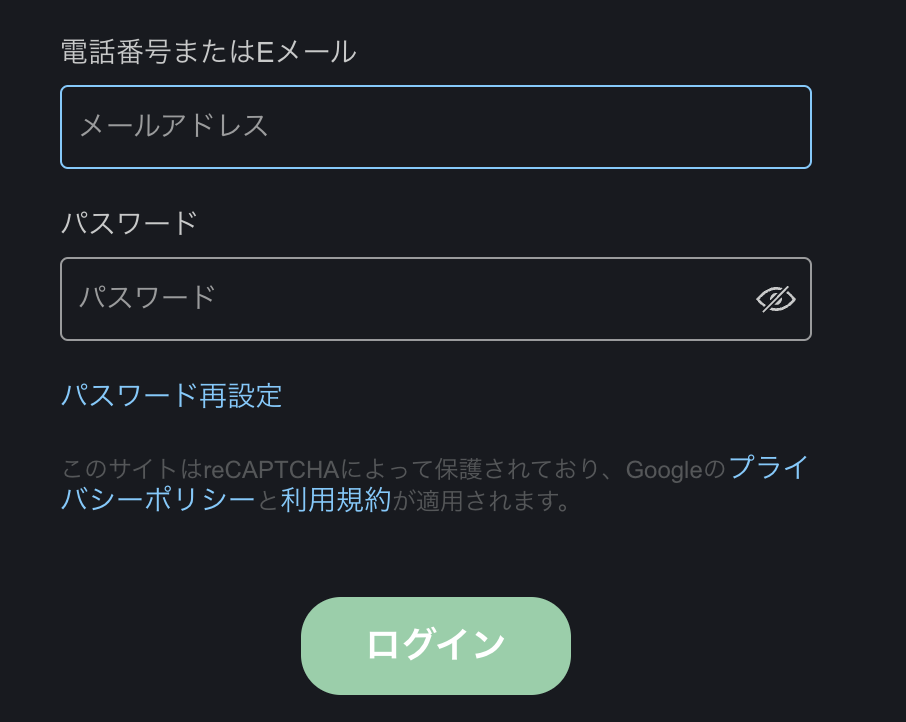Image resolution: width=906 pixels, height=722 pixels.
Task: Click the が適用されます。 notice text
Action: pyautogui.click(x=481, y=501)
